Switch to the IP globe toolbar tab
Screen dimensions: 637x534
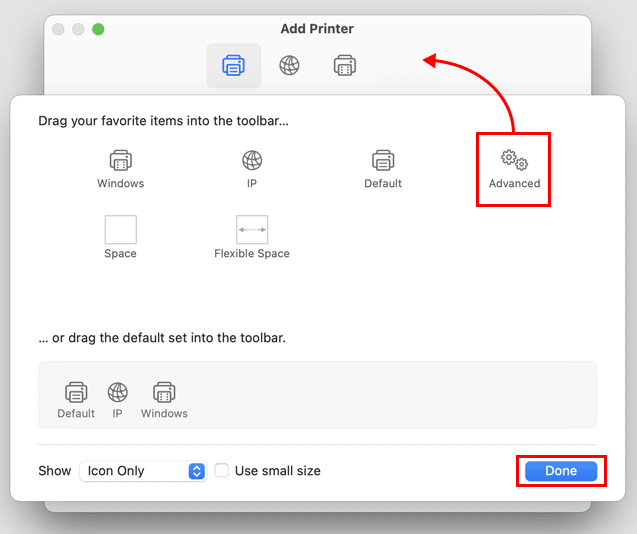point(289,66)
